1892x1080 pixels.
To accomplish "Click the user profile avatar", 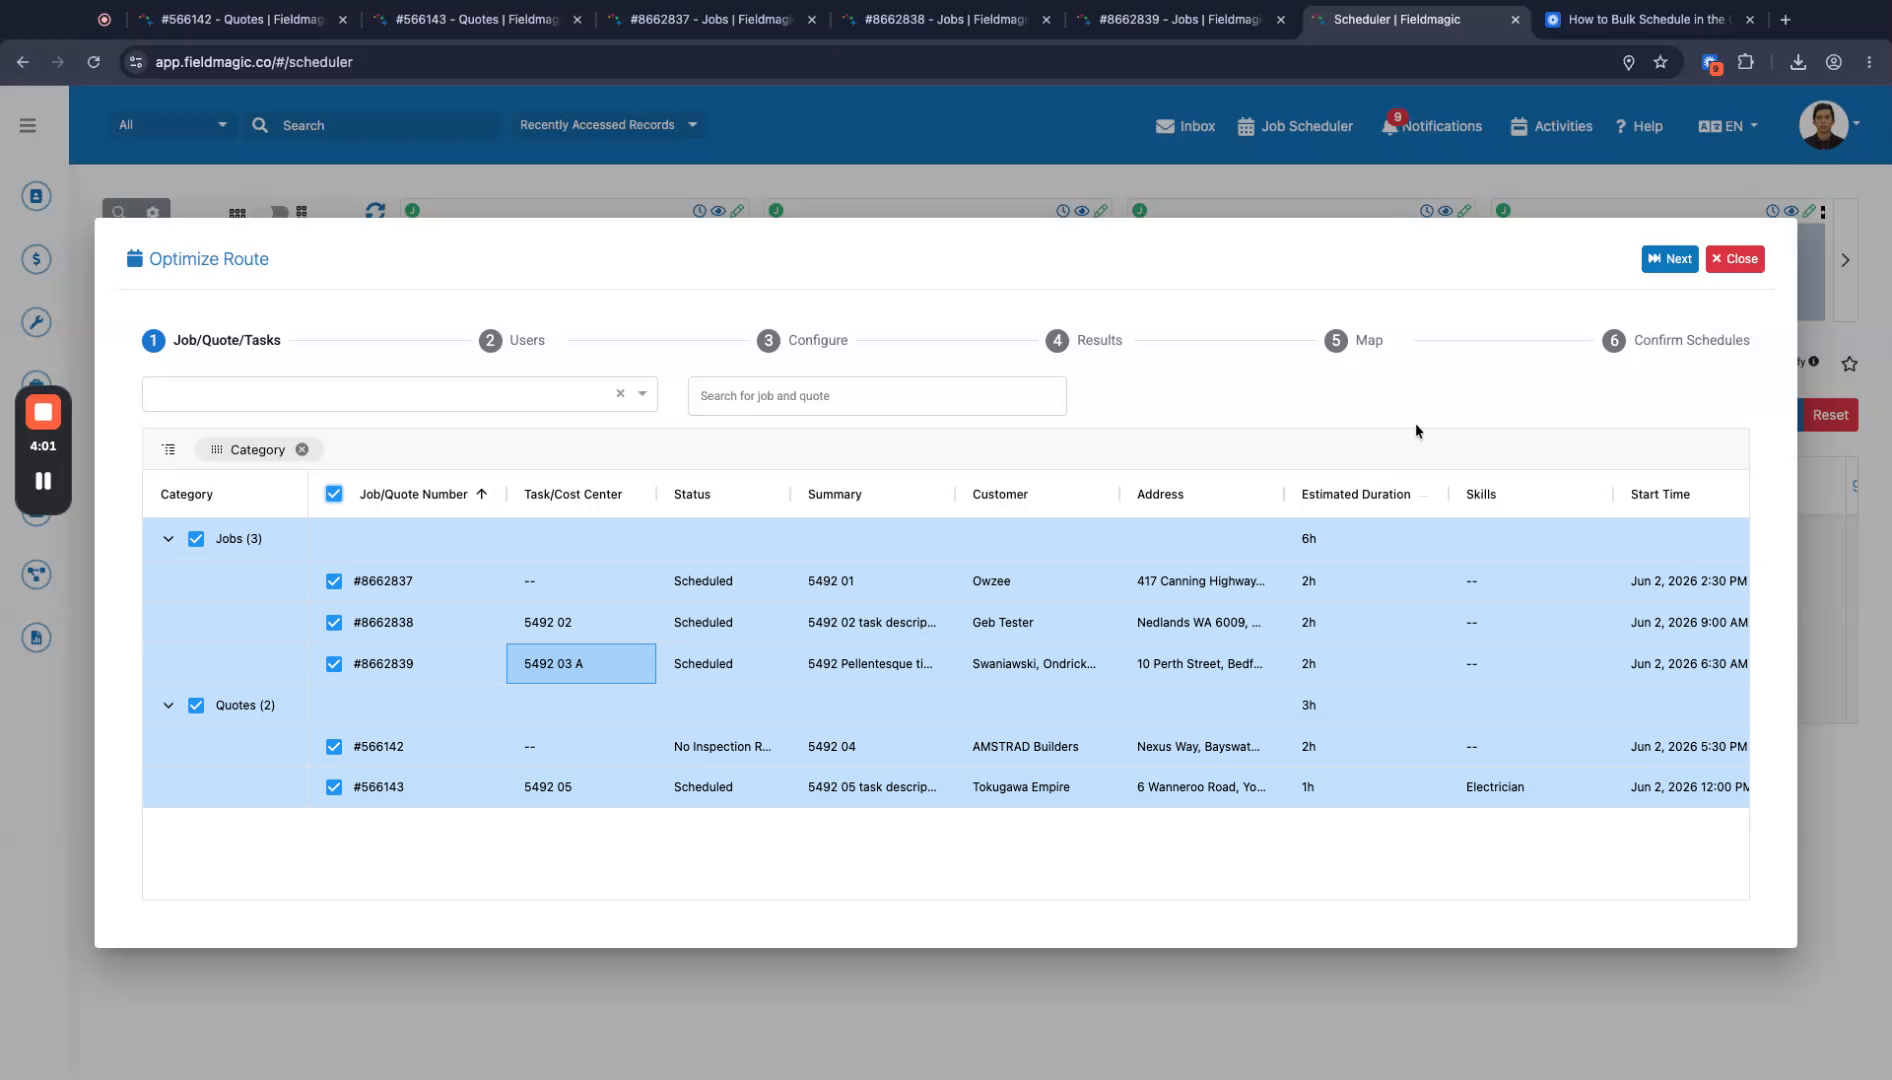I will pyautogui.click(x=1823, y=125).
